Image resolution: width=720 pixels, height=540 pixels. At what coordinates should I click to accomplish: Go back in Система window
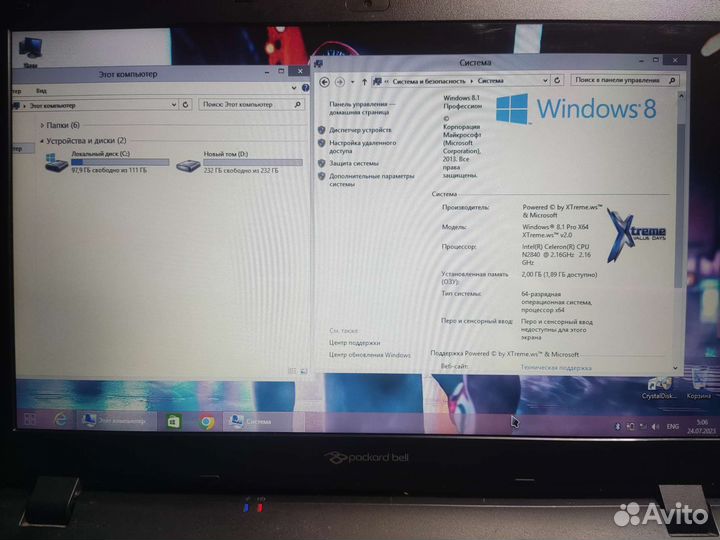pyautogui.click(x=324, y=82)
